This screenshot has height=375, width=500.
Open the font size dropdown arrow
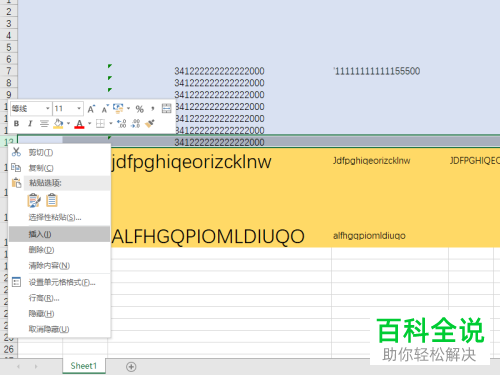[x=79, y=109]
